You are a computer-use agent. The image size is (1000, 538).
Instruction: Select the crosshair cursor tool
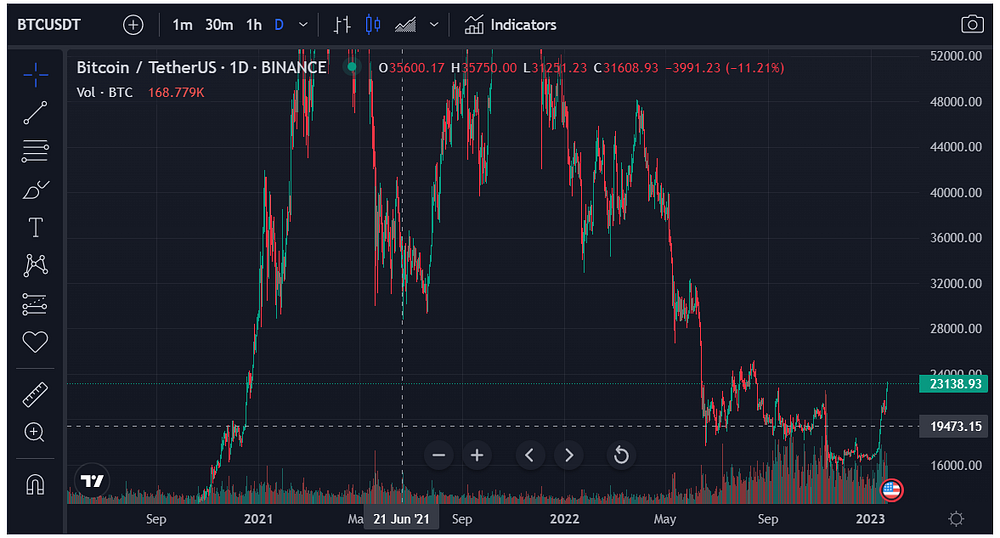(x=35, y=75)
